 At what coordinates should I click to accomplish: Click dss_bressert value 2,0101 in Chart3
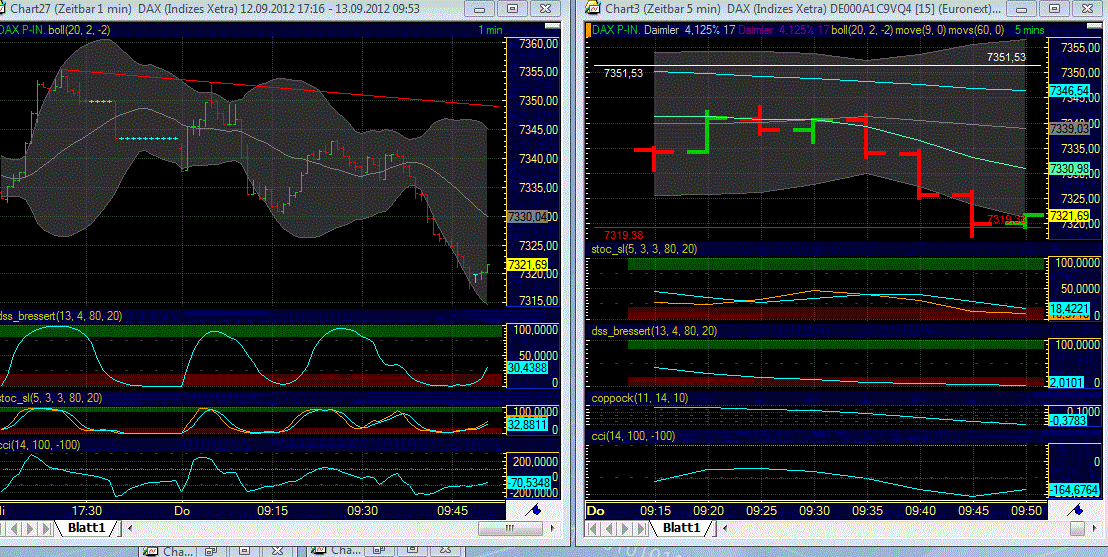click(x=1069, y=382)
